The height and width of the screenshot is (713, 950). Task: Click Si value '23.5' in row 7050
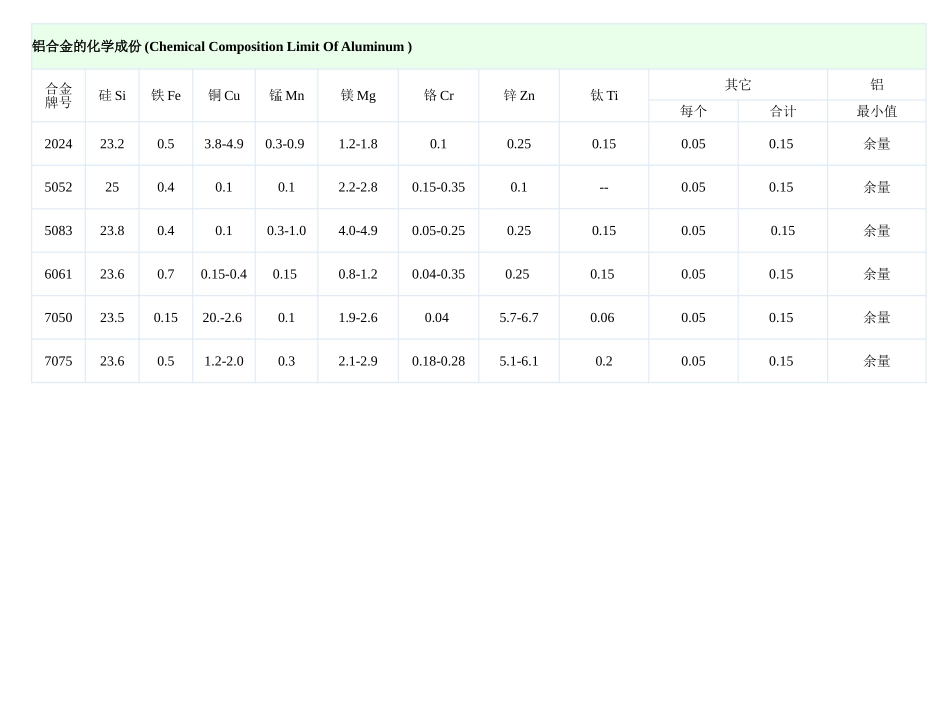(112, 318)
